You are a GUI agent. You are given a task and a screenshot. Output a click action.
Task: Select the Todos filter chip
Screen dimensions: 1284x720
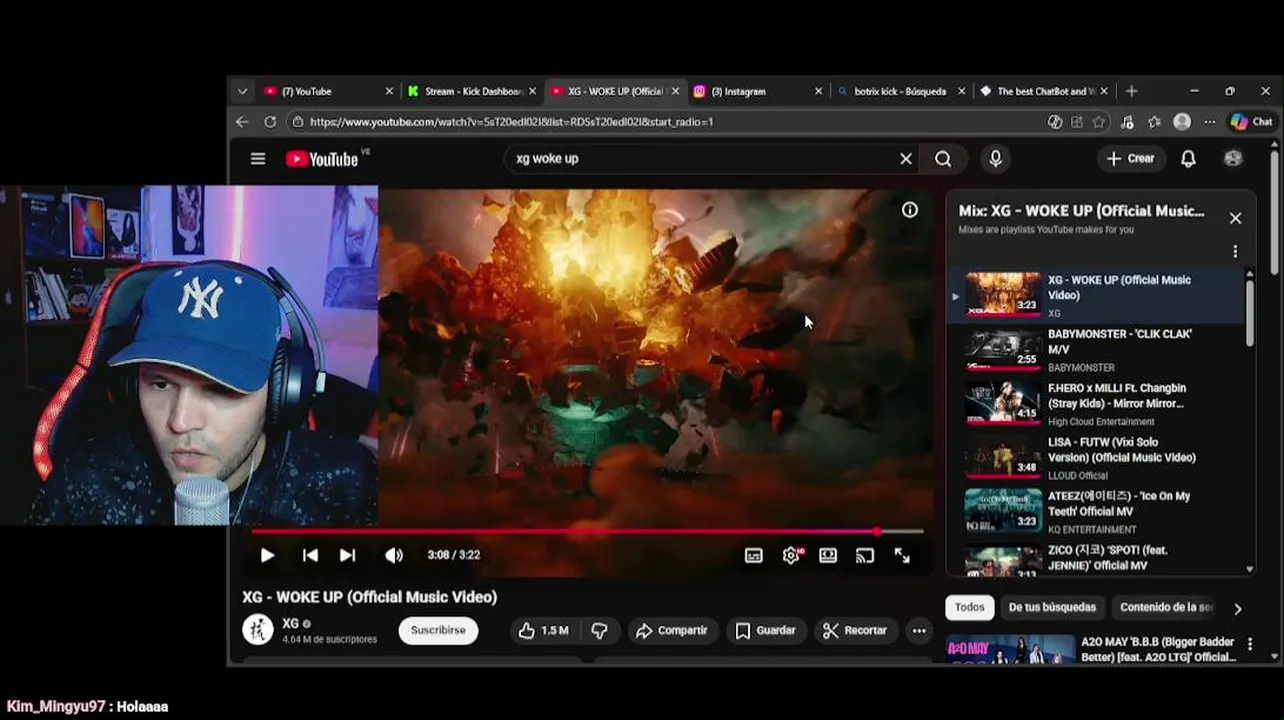969,607
